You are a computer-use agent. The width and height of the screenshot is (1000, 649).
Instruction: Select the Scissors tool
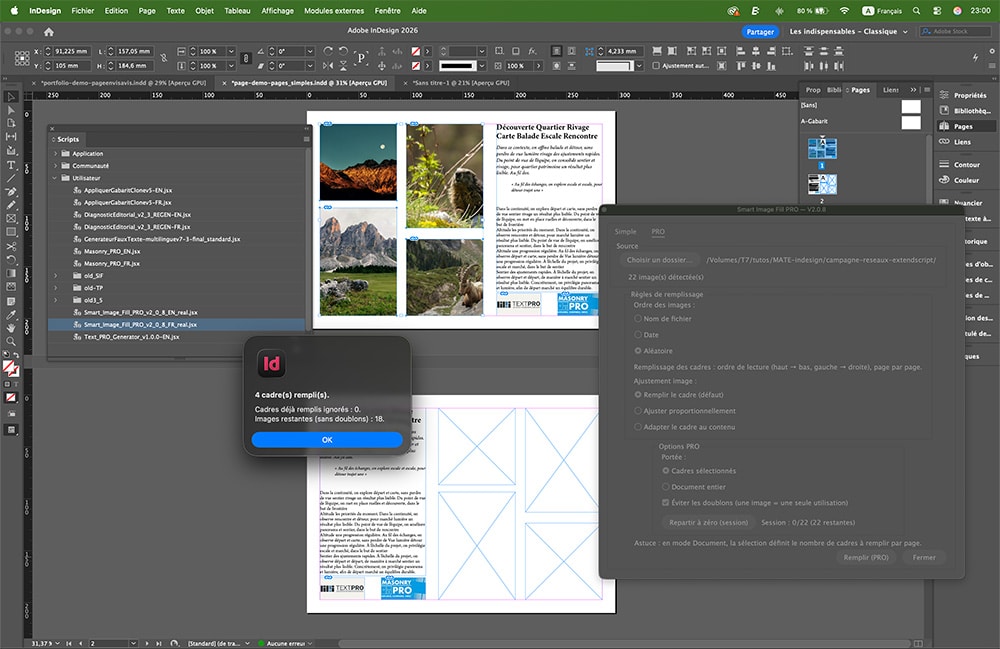coord(11,245)
